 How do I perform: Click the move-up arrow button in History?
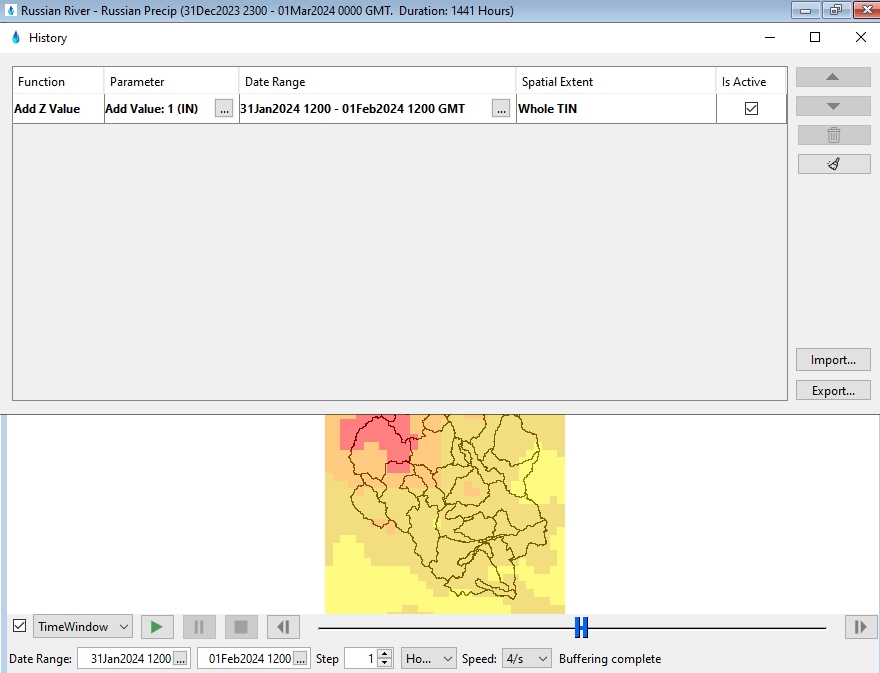click(833, 77)
